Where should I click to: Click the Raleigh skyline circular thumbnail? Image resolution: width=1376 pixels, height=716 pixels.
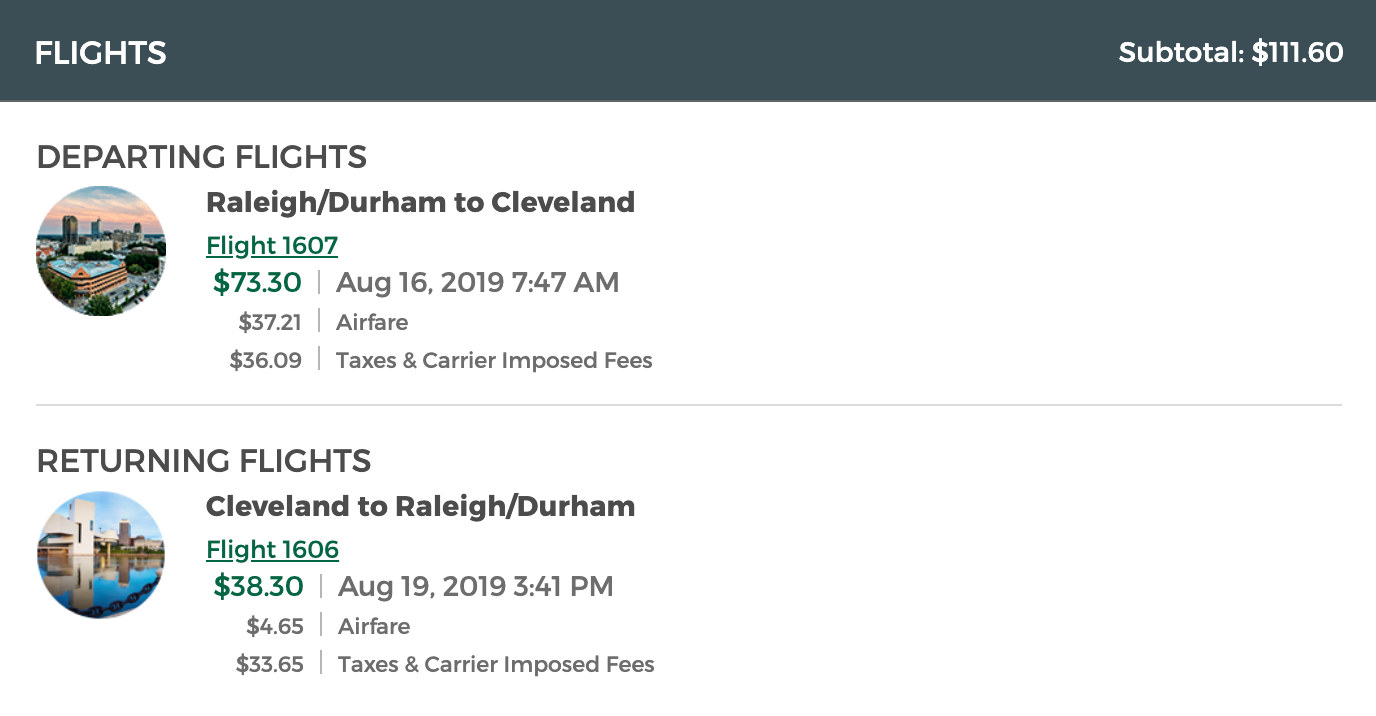pos(101,251)
